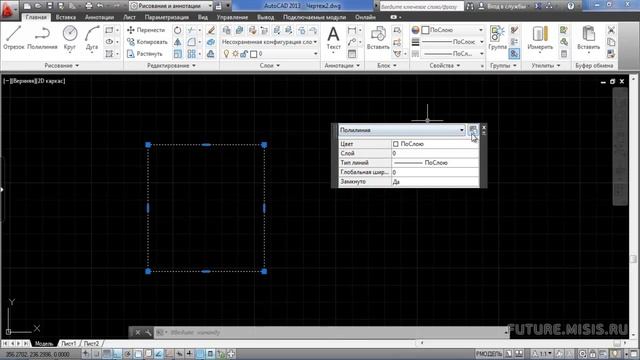Click the customize button in quick properties panel

473,130
